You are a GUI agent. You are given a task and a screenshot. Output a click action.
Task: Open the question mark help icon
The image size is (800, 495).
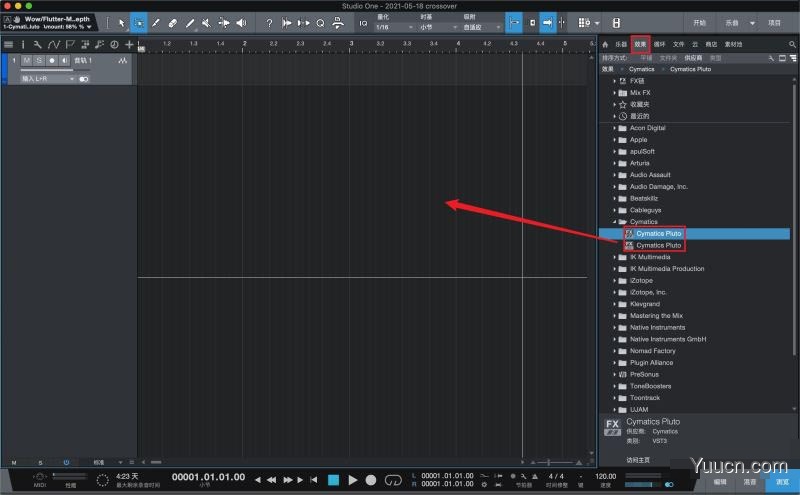pos(269,23)
